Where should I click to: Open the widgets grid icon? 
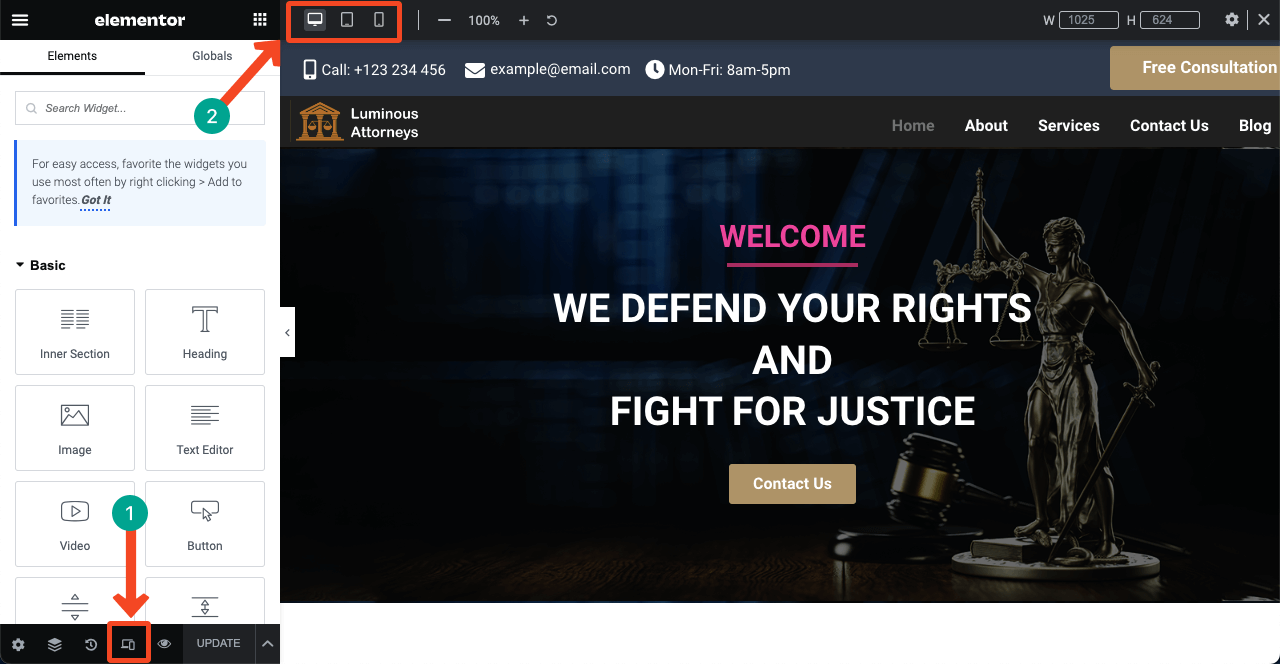(260, 20)
